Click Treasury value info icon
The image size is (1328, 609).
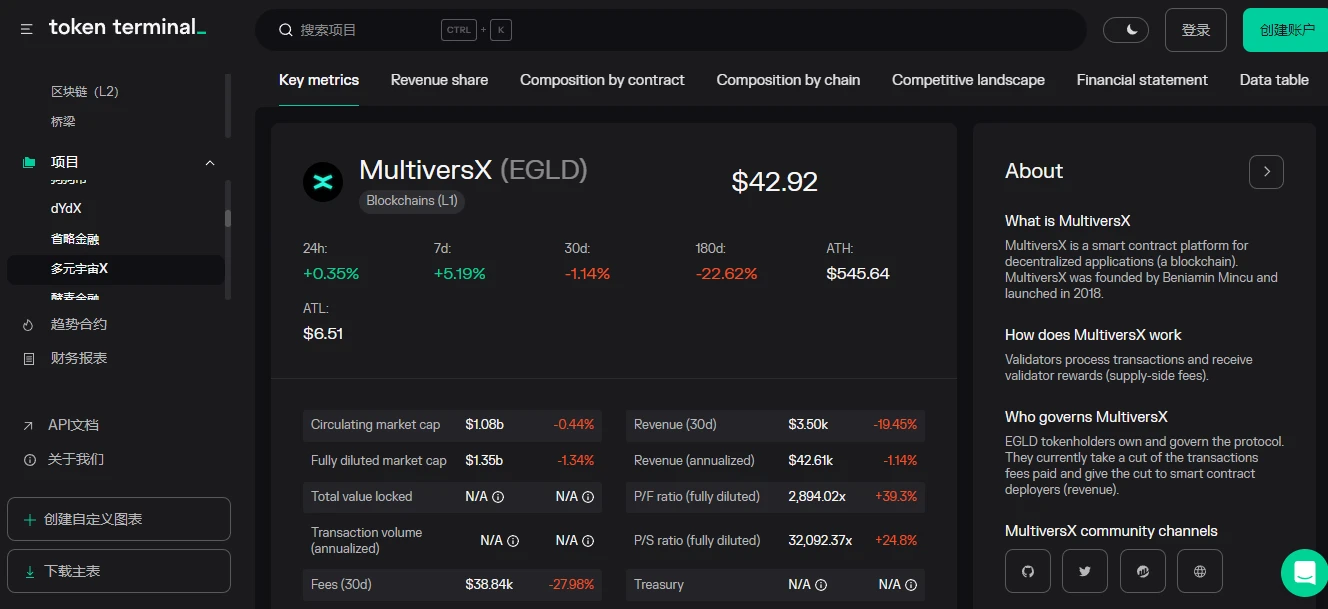pyautogui.click(x=821, y=585)
